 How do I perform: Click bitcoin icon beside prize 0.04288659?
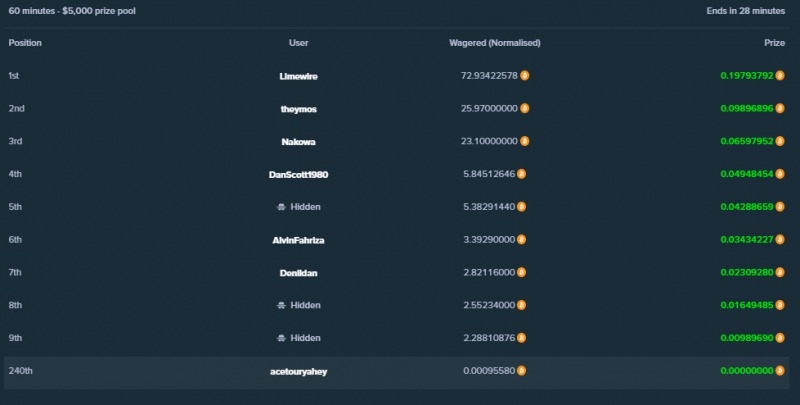click(780, 207)
